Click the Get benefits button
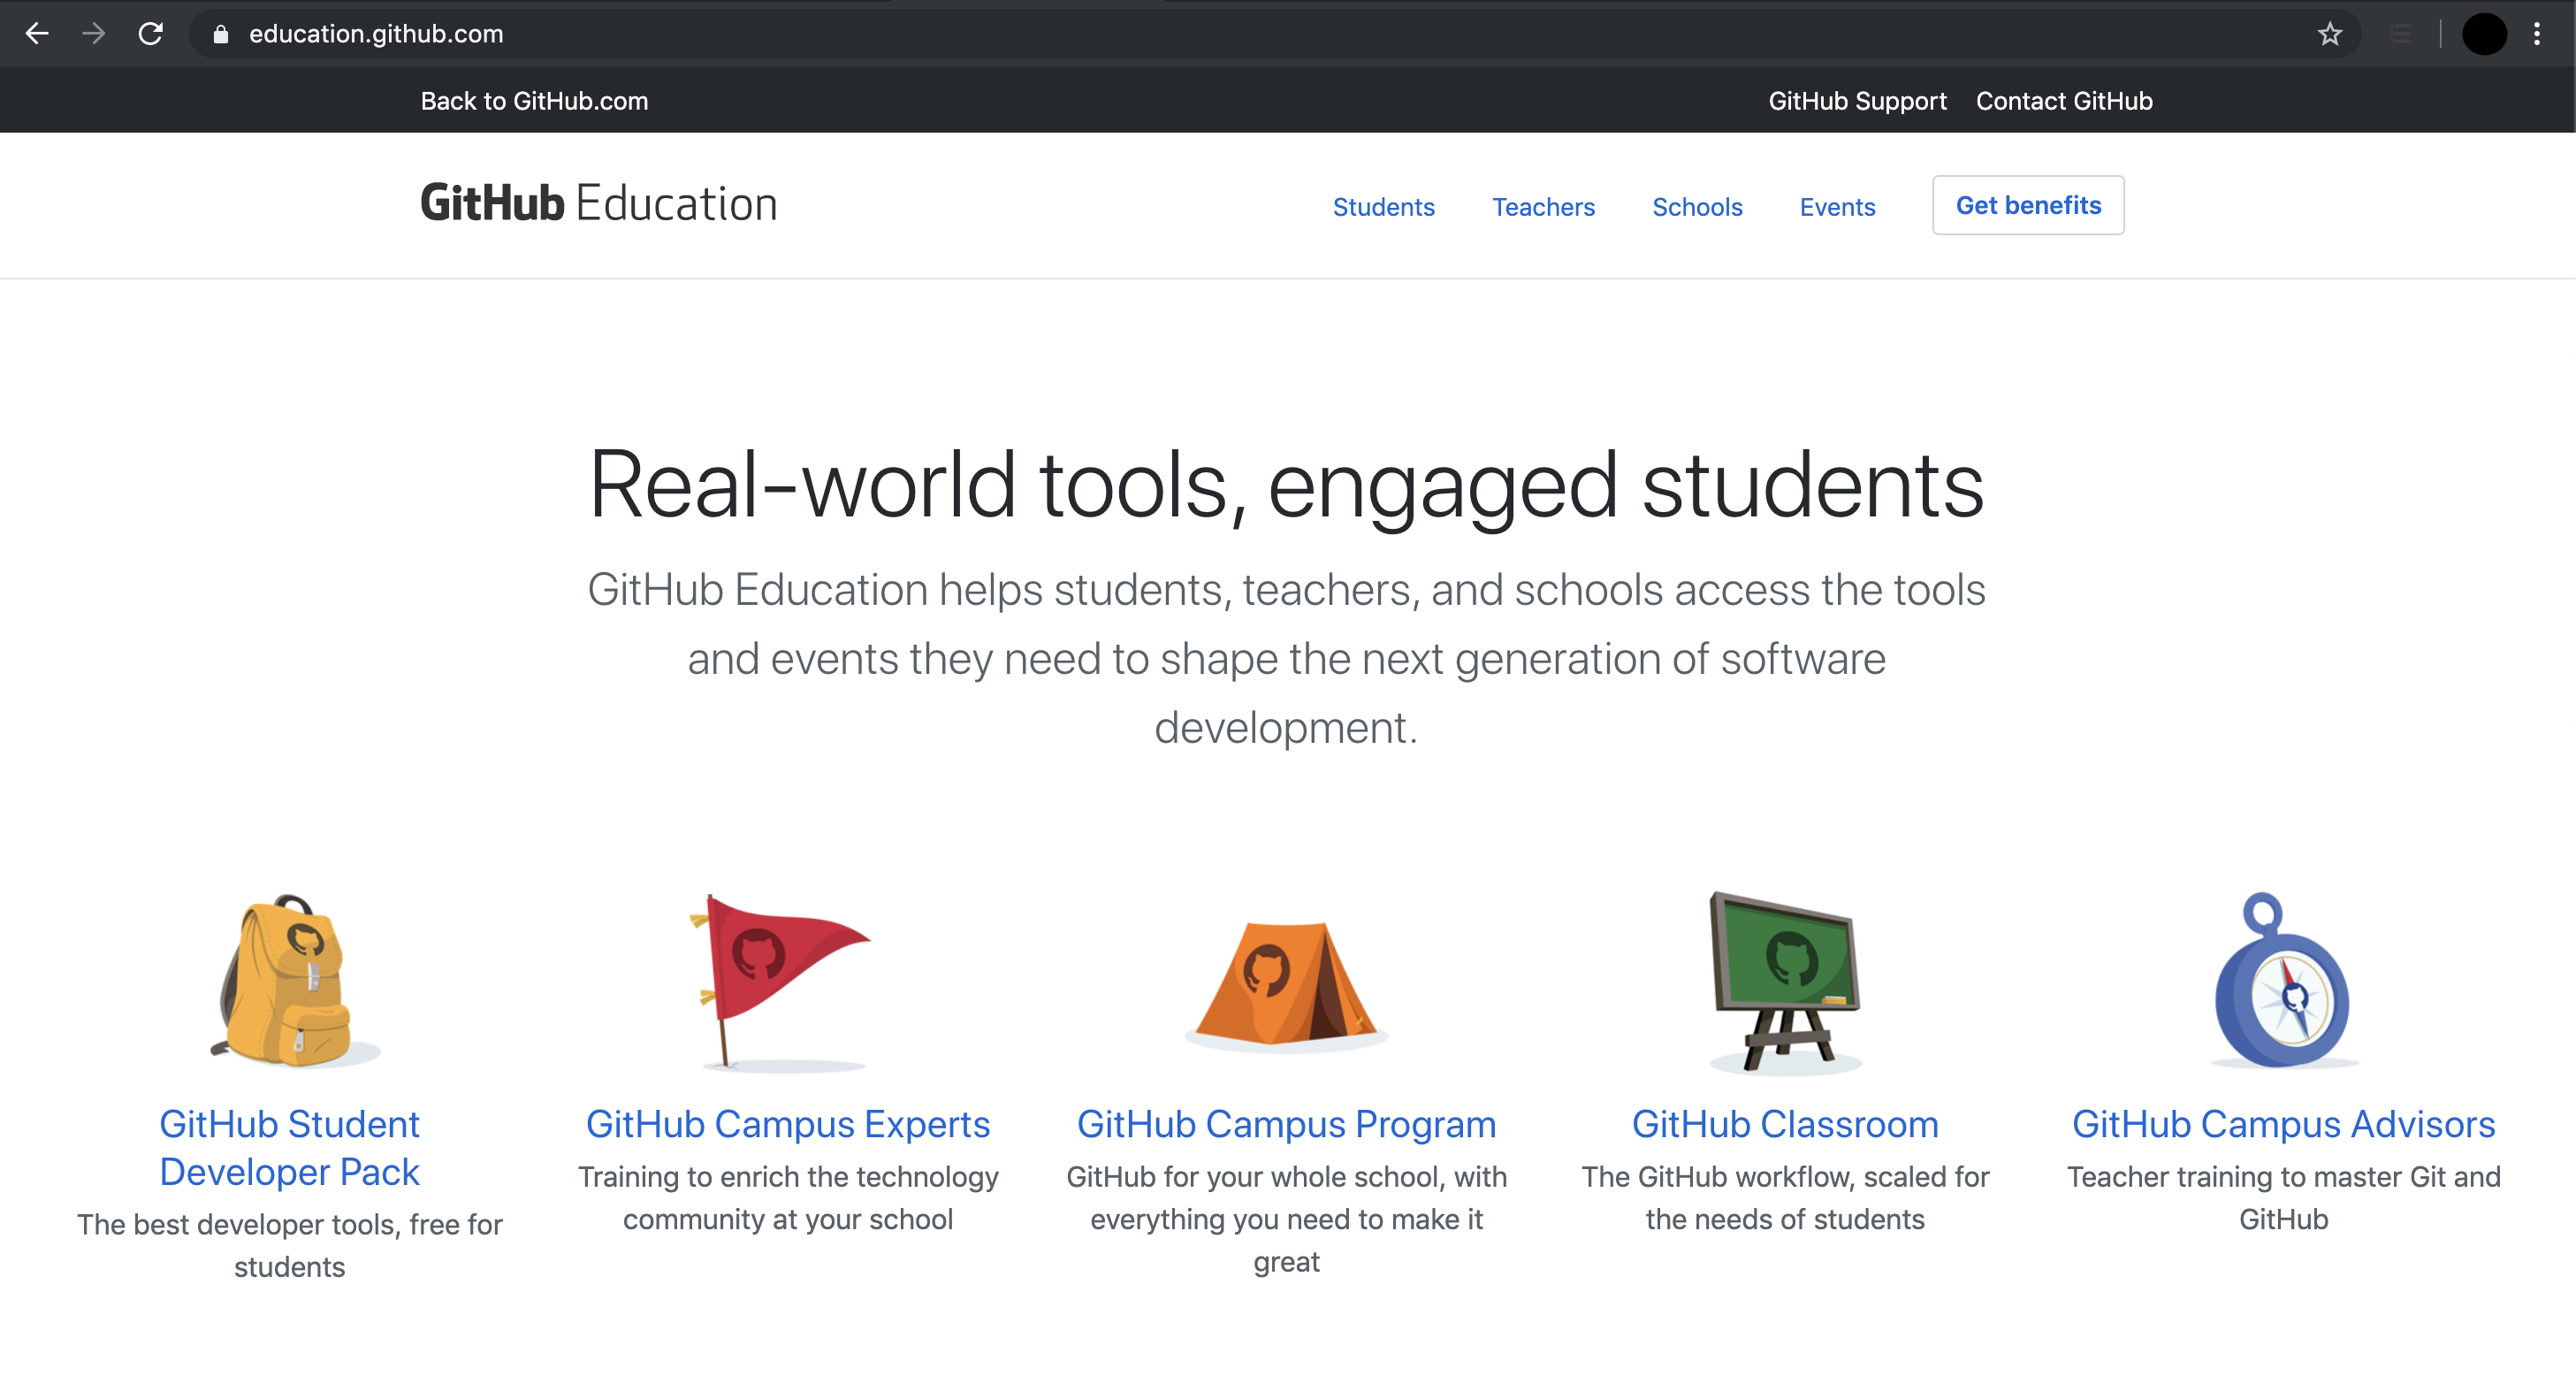The height and width of the screenshot is (1376, 2576). pyautogui.click(x=2028, y=205)
